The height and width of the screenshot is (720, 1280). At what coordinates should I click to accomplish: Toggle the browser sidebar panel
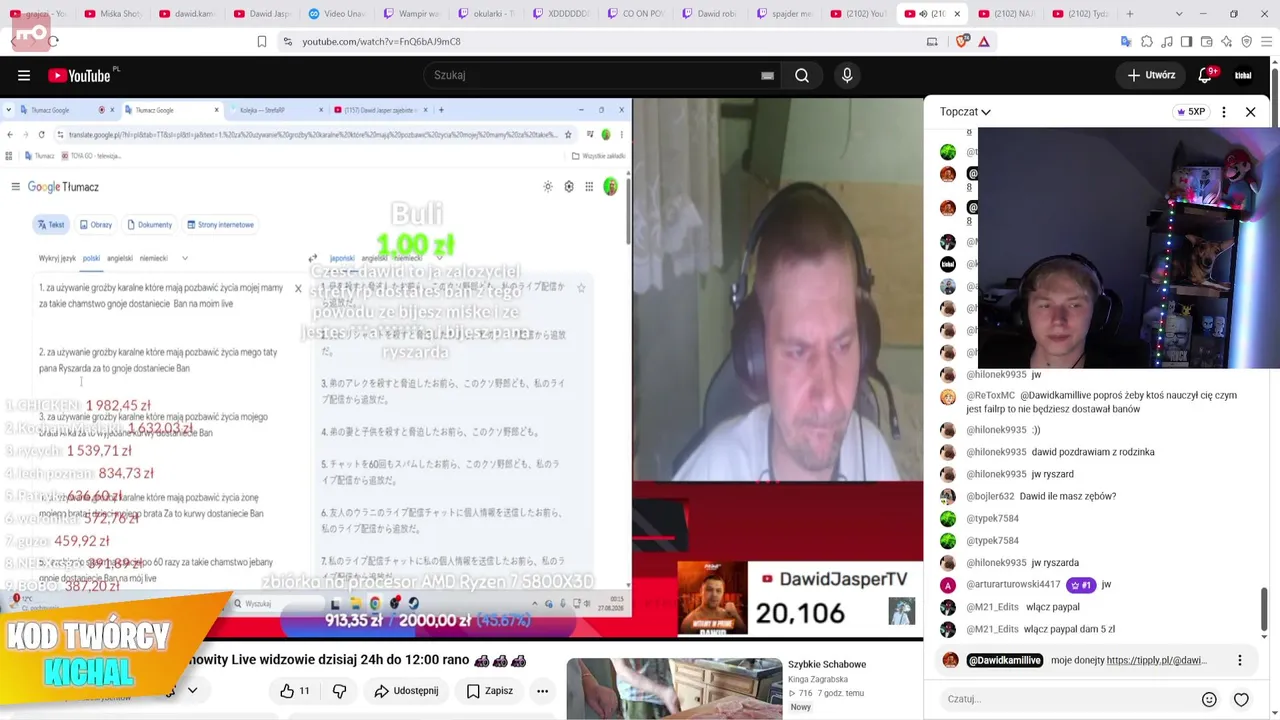1186,41
